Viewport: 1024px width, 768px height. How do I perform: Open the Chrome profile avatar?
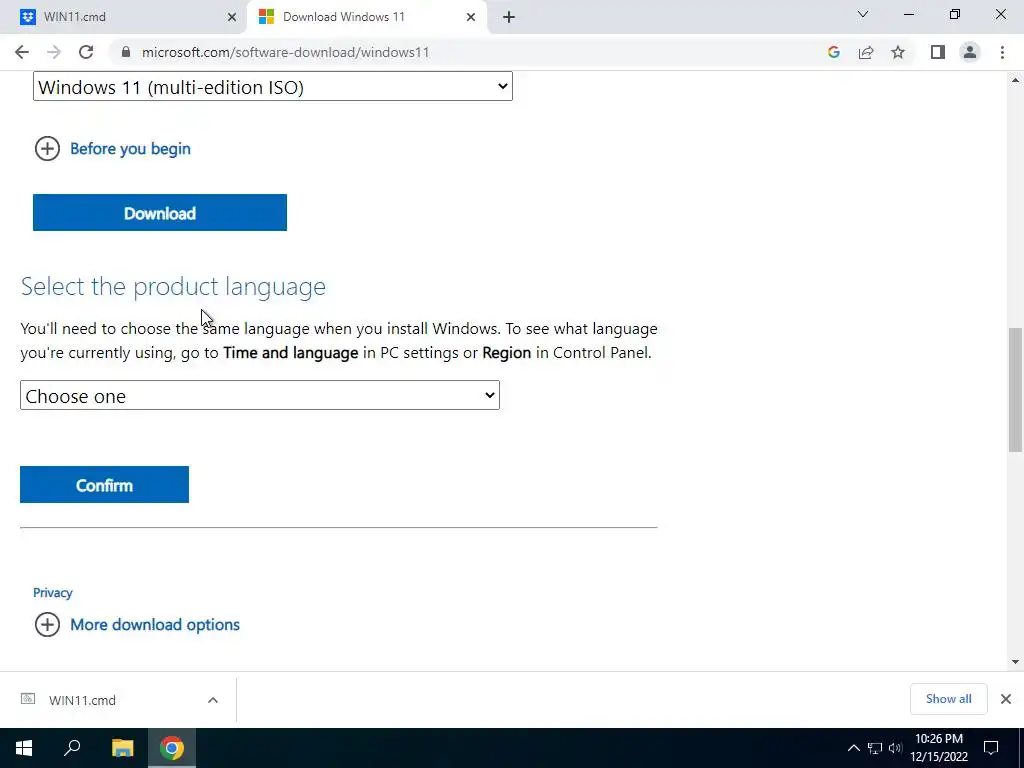coord(970,52)
